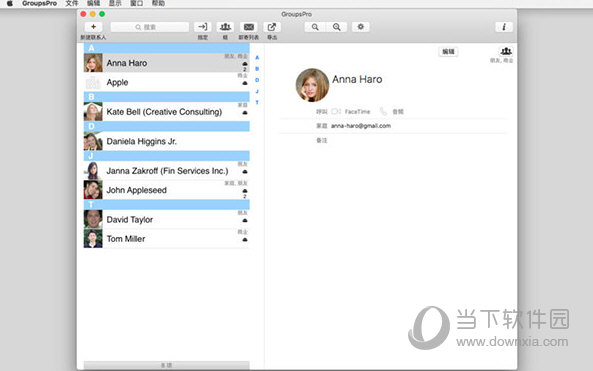Click Anna Haro's large profile photo
The height and width of the screenshot is (371, 593).
click(312, 85)
